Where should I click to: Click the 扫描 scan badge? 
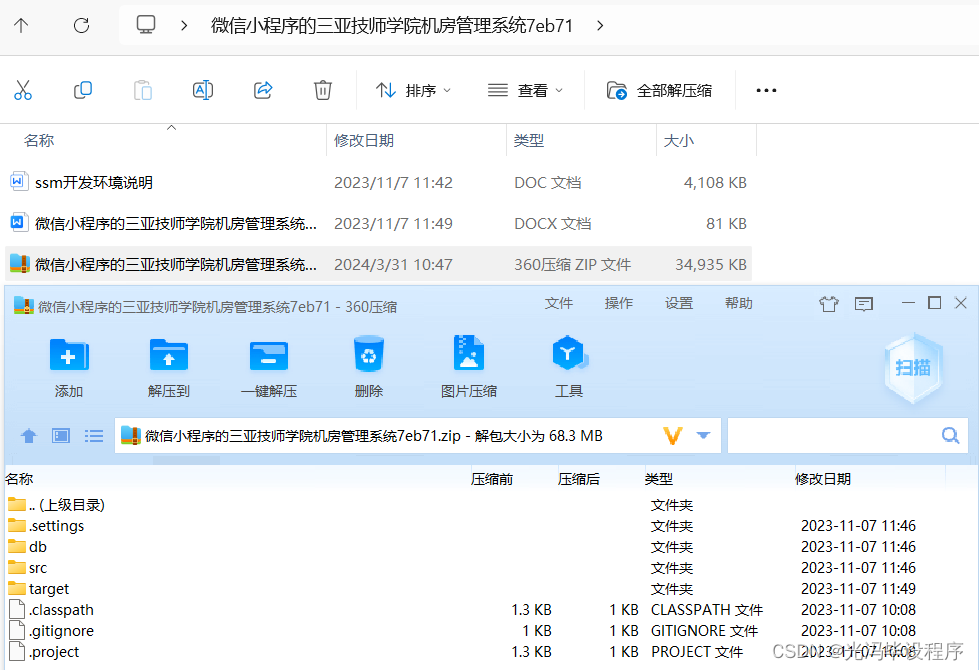point(912,369)
